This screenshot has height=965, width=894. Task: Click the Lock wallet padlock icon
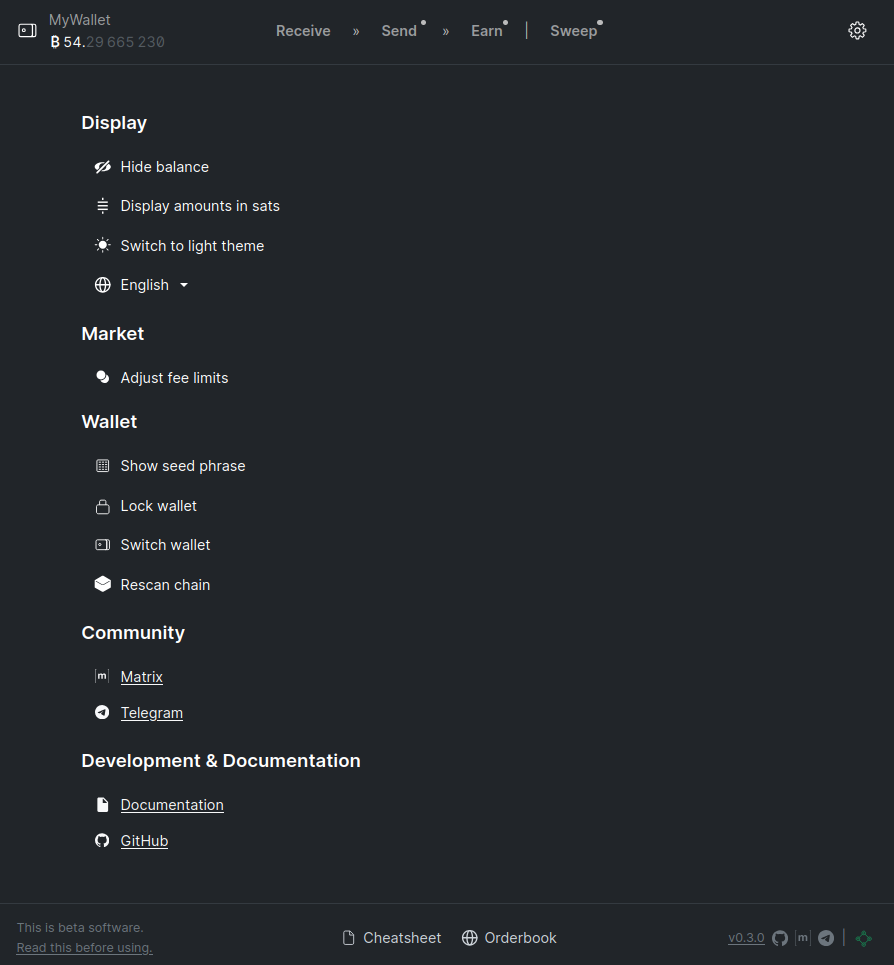[x=103, y=506]
